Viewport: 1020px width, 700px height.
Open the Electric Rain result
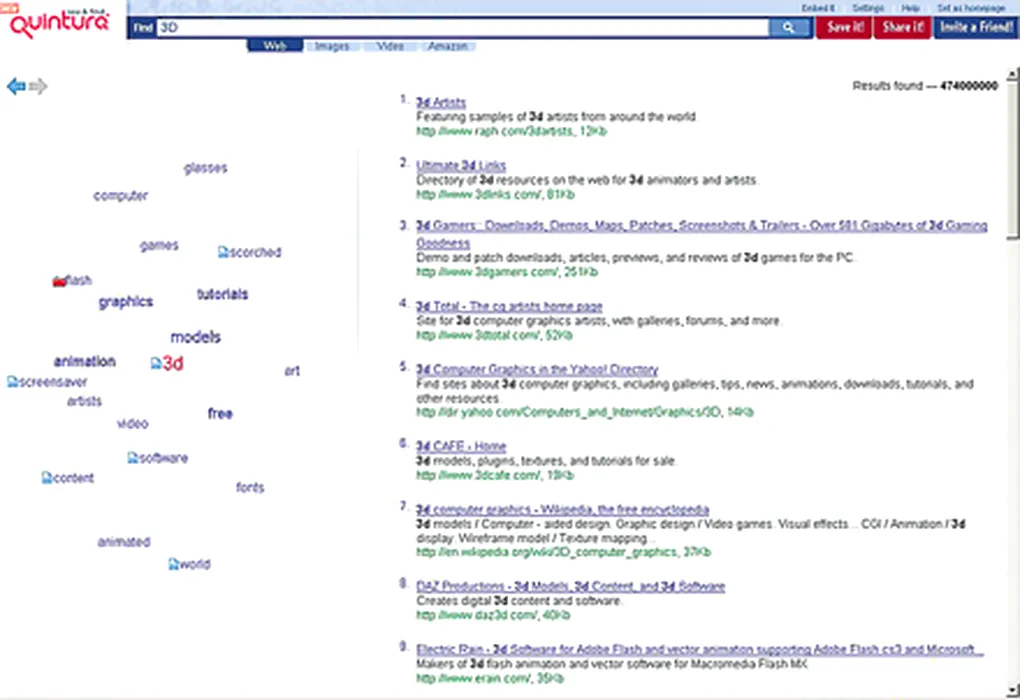point(700,649)
